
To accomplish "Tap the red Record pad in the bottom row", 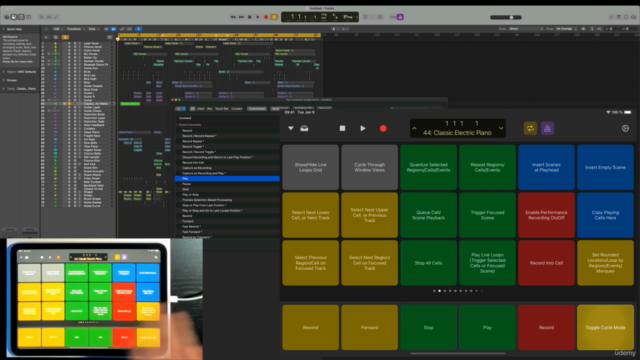I will (x=546, y=327).
